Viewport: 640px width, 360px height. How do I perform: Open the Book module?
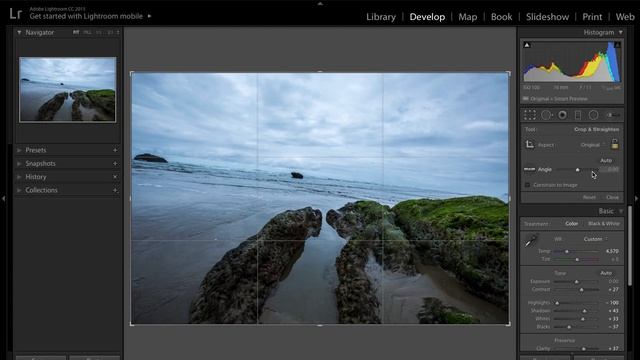click(x=501, y=17)
